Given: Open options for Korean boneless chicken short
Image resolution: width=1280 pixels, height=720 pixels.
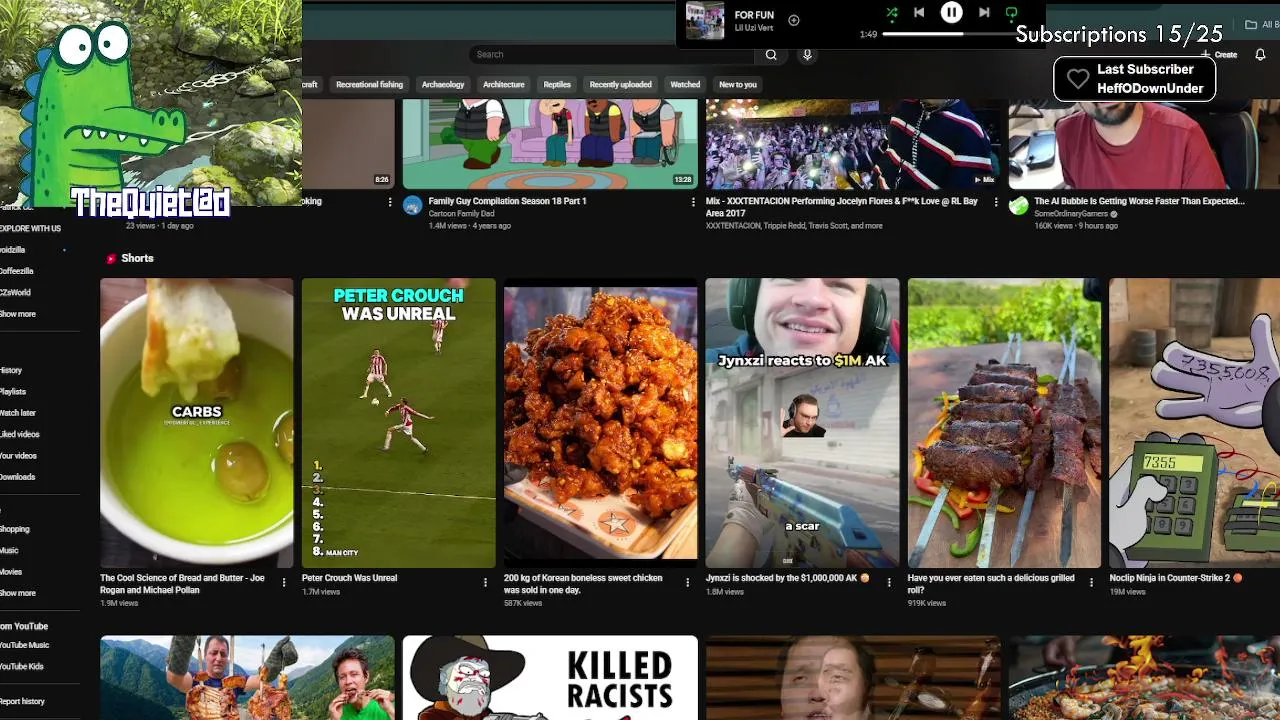Looking at the screenshot, I should coord(687,582).
